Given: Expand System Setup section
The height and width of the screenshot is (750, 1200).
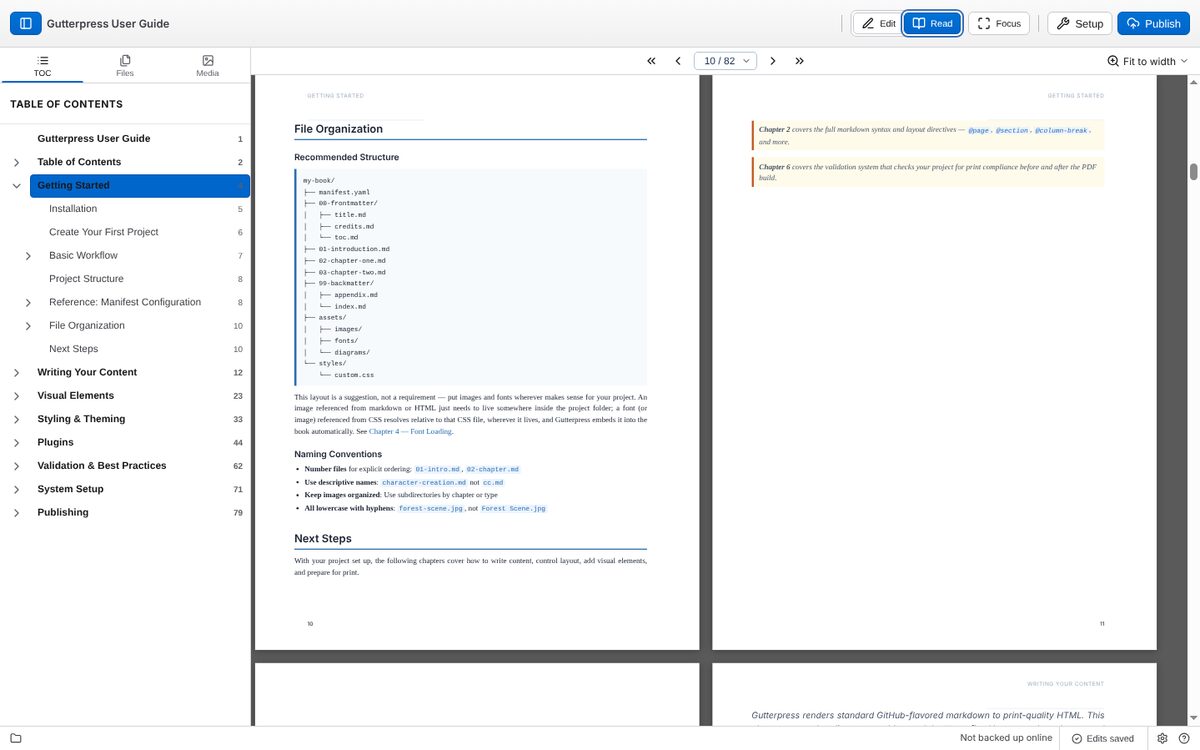Looking at the screenshot, I should (16, 489).
